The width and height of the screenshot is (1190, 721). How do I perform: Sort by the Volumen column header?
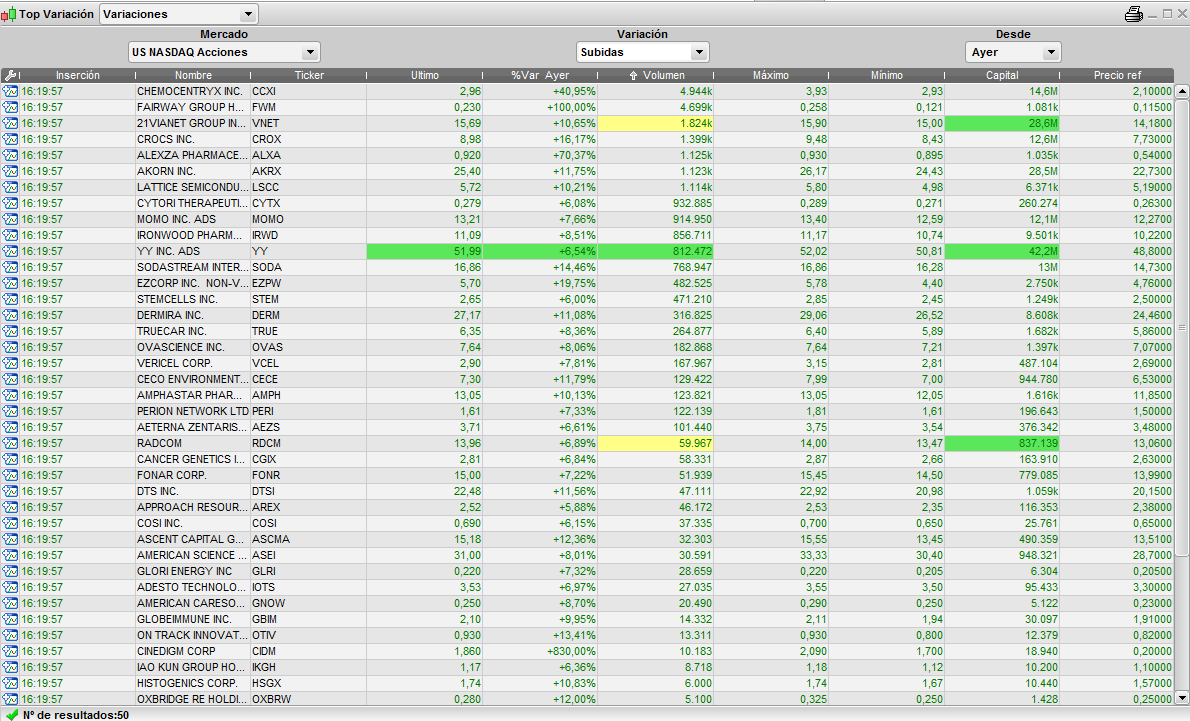pyautogui.click(x=656, y=75)
